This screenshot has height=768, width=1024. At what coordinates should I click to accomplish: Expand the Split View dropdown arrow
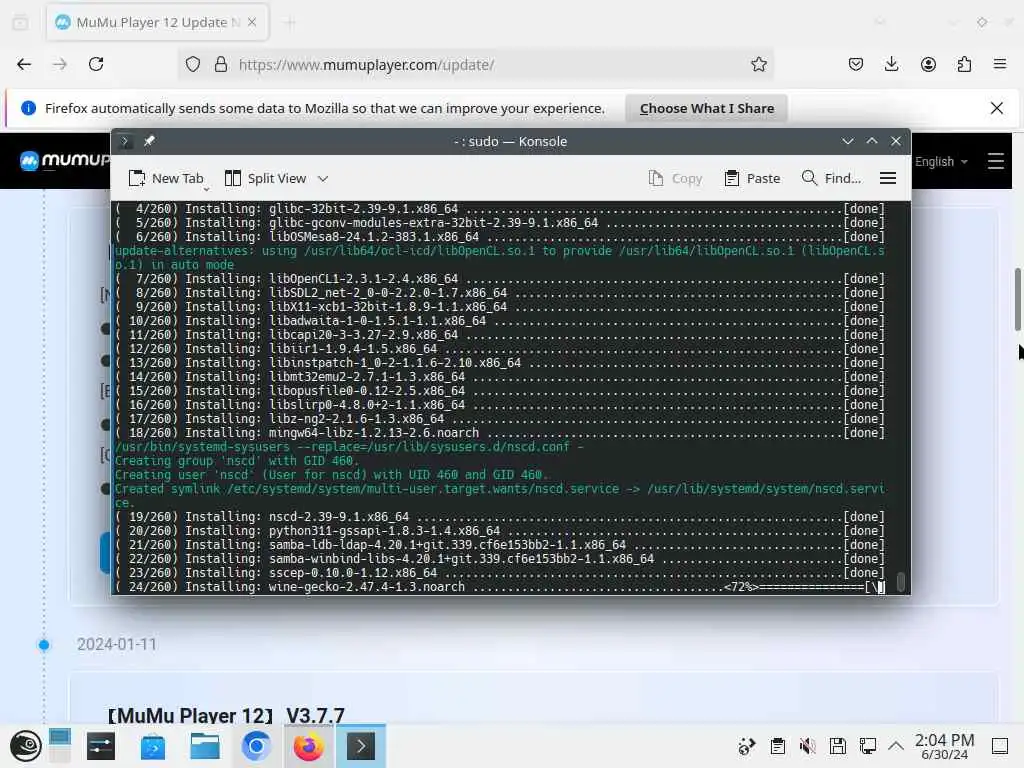pyautogui.click(x=323, y=178)
